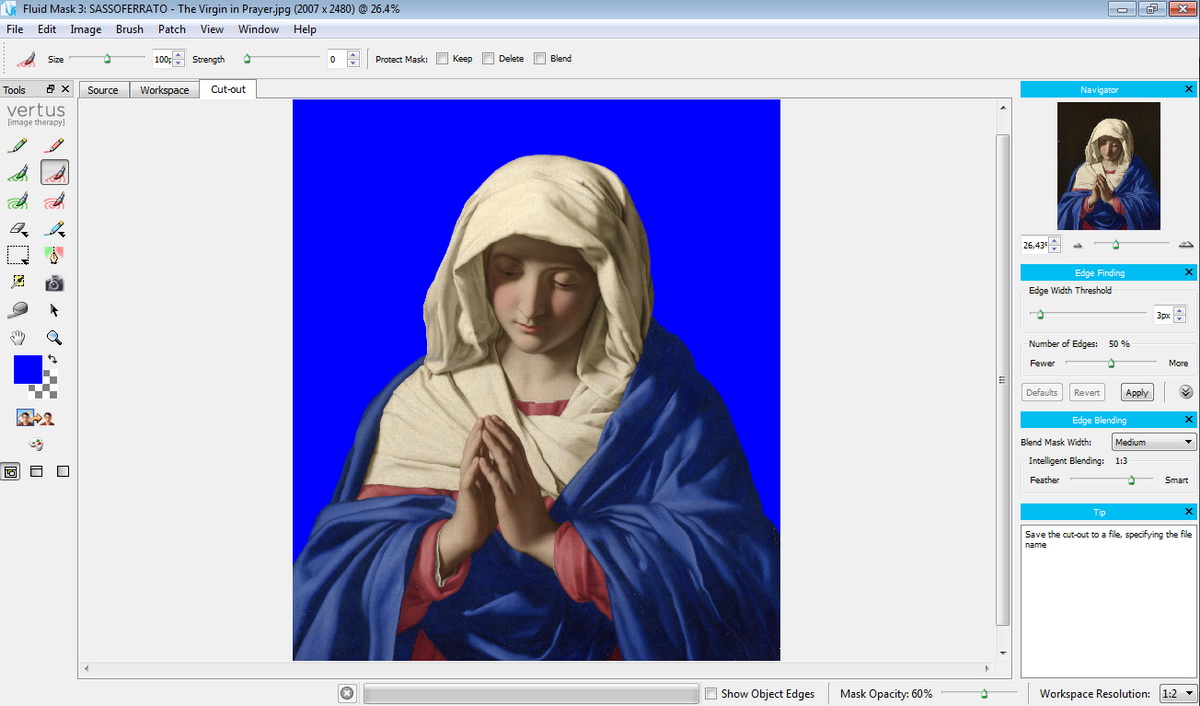The height and width of the screenshot is (706, 1200).
Task: Click the Navigator image thumbnail
Action: [1109, 166]
